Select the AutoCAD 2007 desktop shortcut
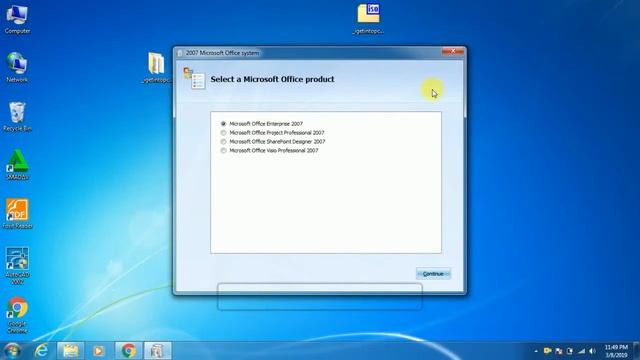 (x=17, y=266)
